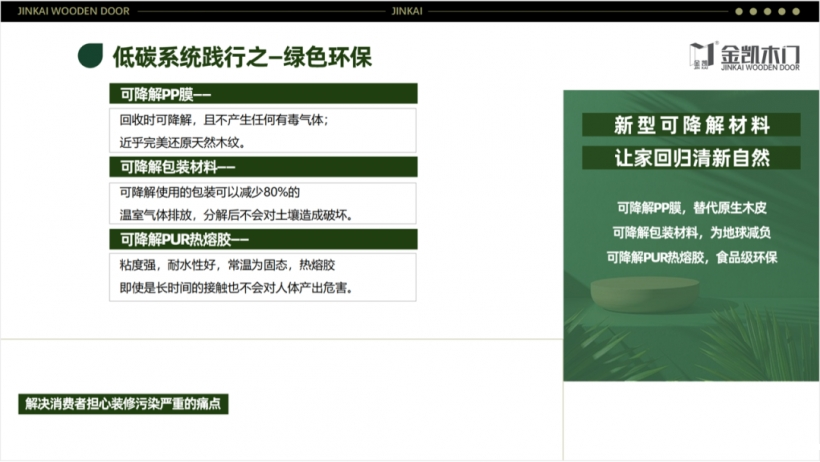Click the middle gold dot in top bar
Image resolution: width=820 pixels, height=462 pixels.
click(x=768, y=11)
